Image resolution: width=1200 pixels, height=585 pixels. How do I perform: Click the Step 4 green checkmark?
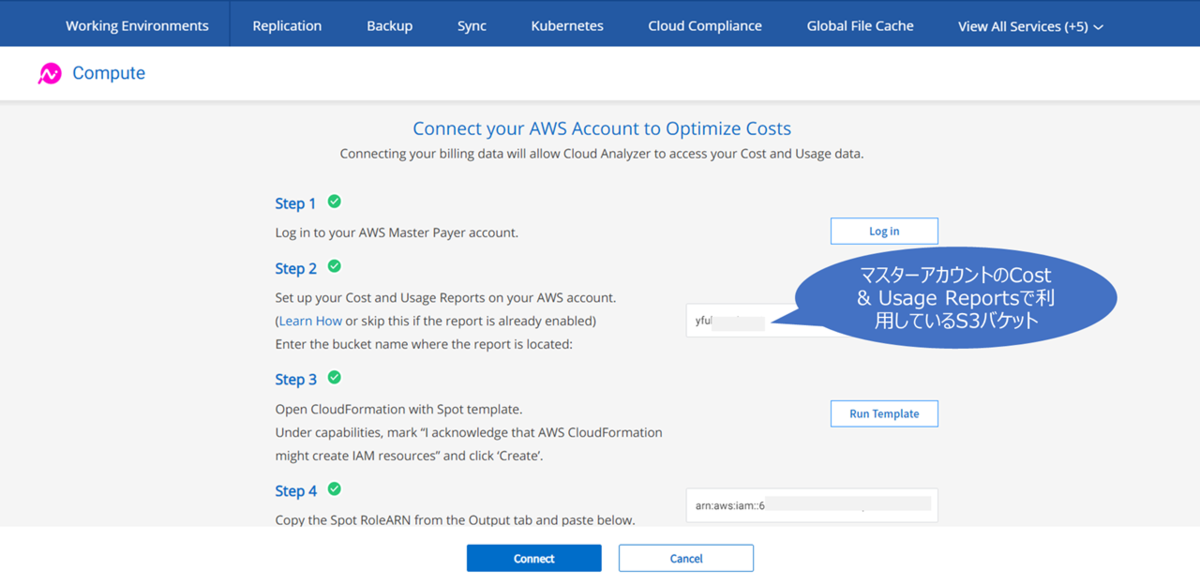334,490
